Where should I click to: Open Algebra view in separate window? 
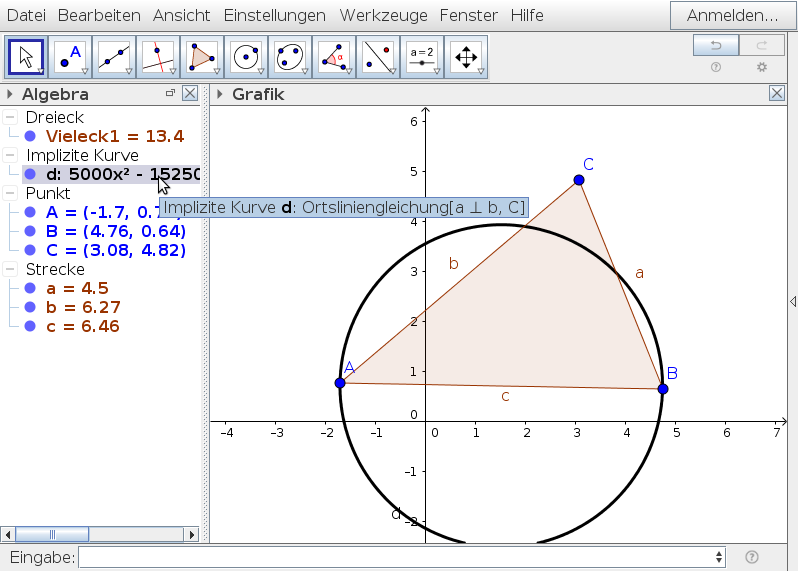pos(170,93)
